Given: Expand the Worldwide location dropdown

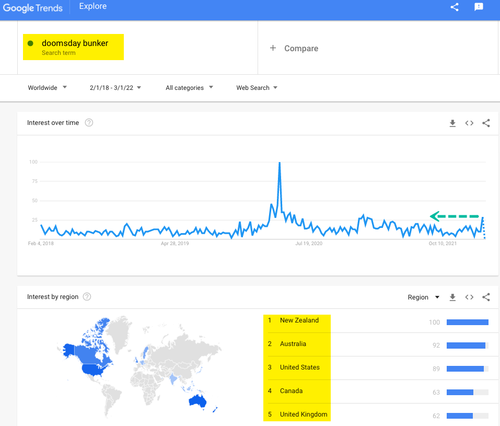Looking at the screenshot, I should pyautogui.click(x=47, y=88).
